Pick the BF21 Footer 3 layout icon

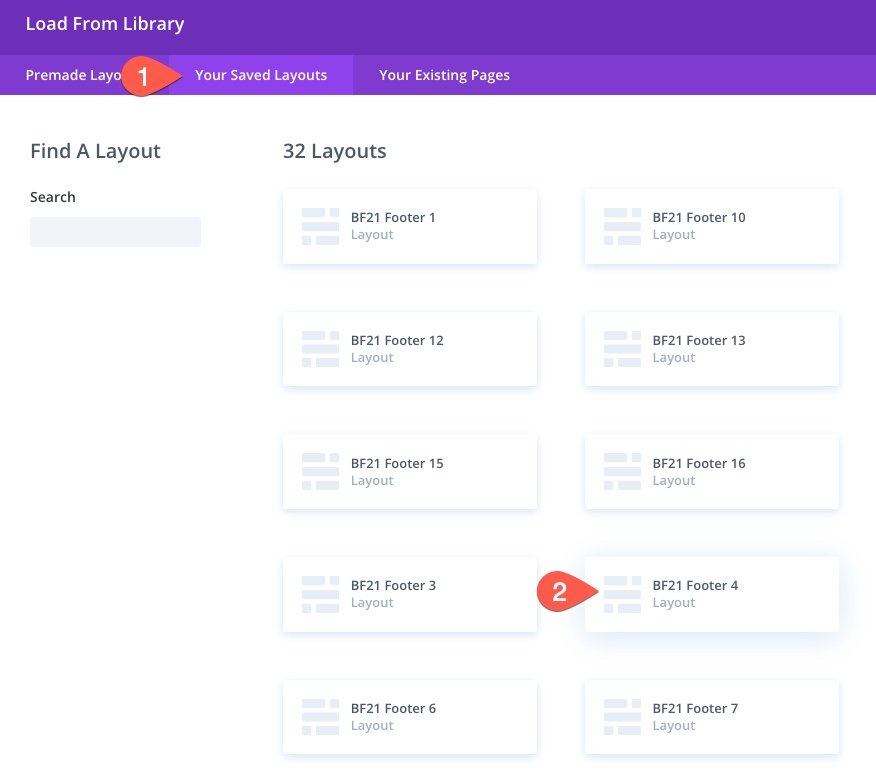coord(321,594)
